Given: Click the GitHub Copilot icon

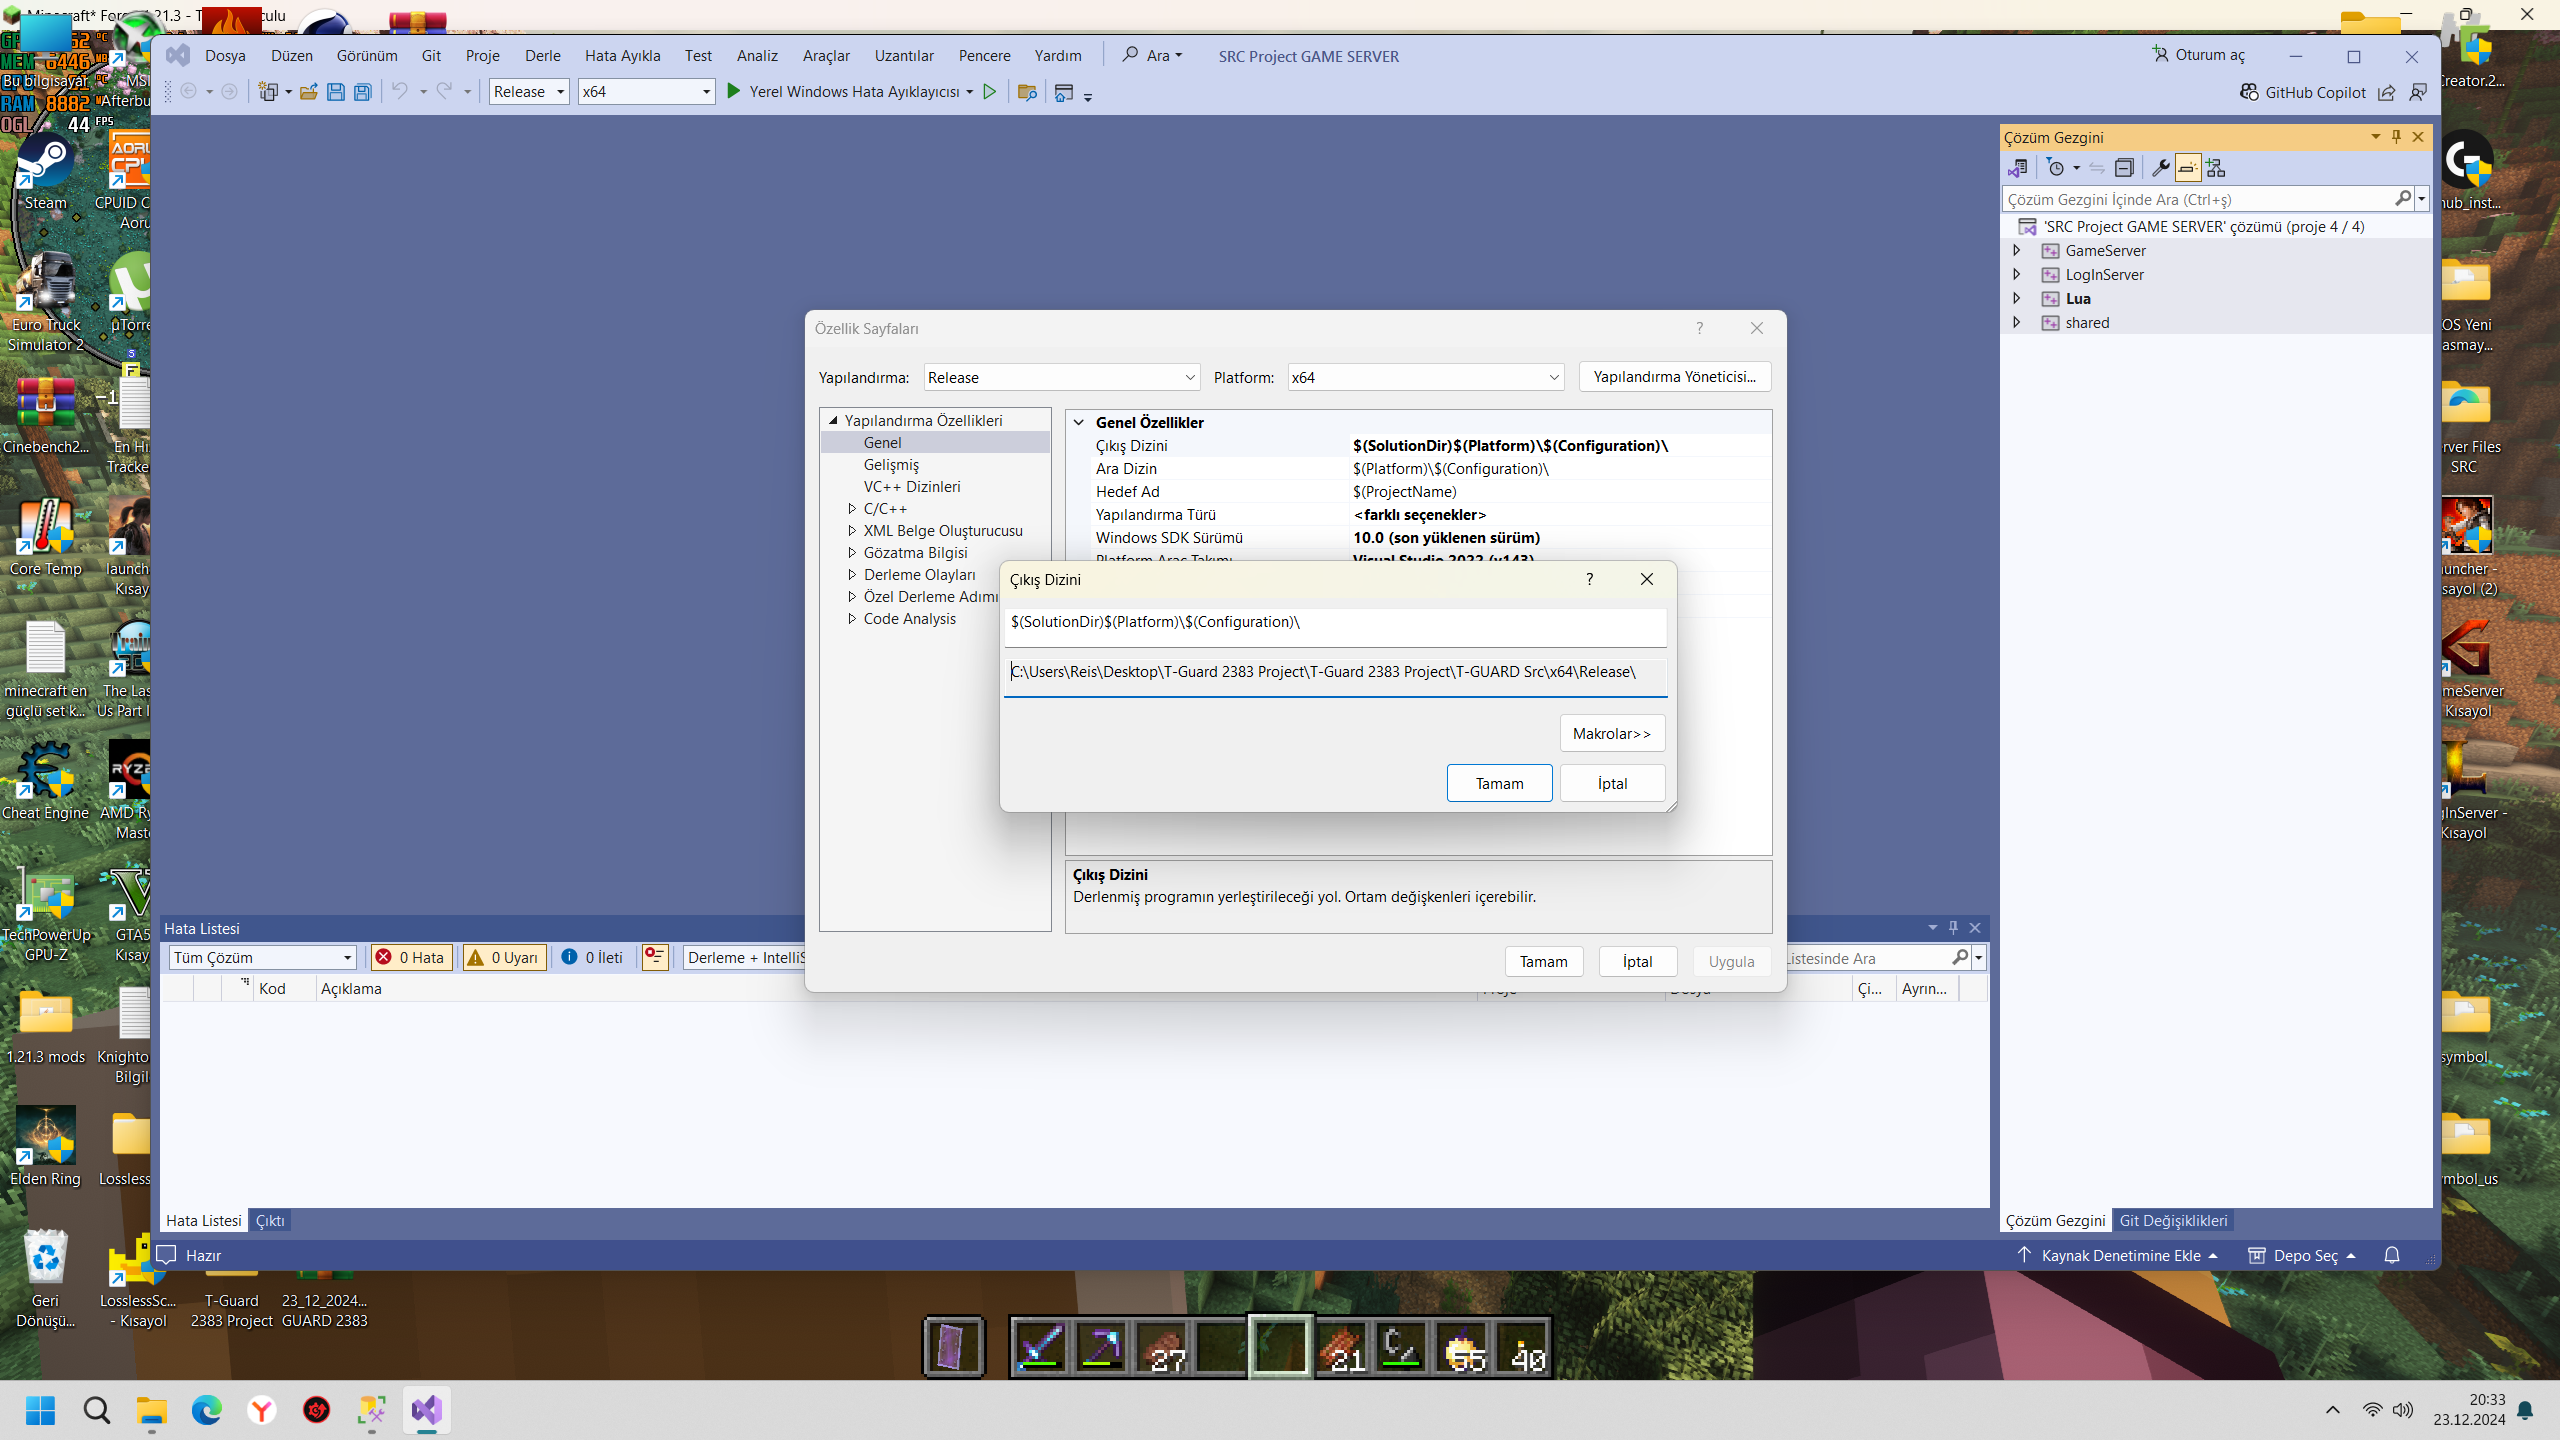Looking at the screenshot, I should point(2249,92).
